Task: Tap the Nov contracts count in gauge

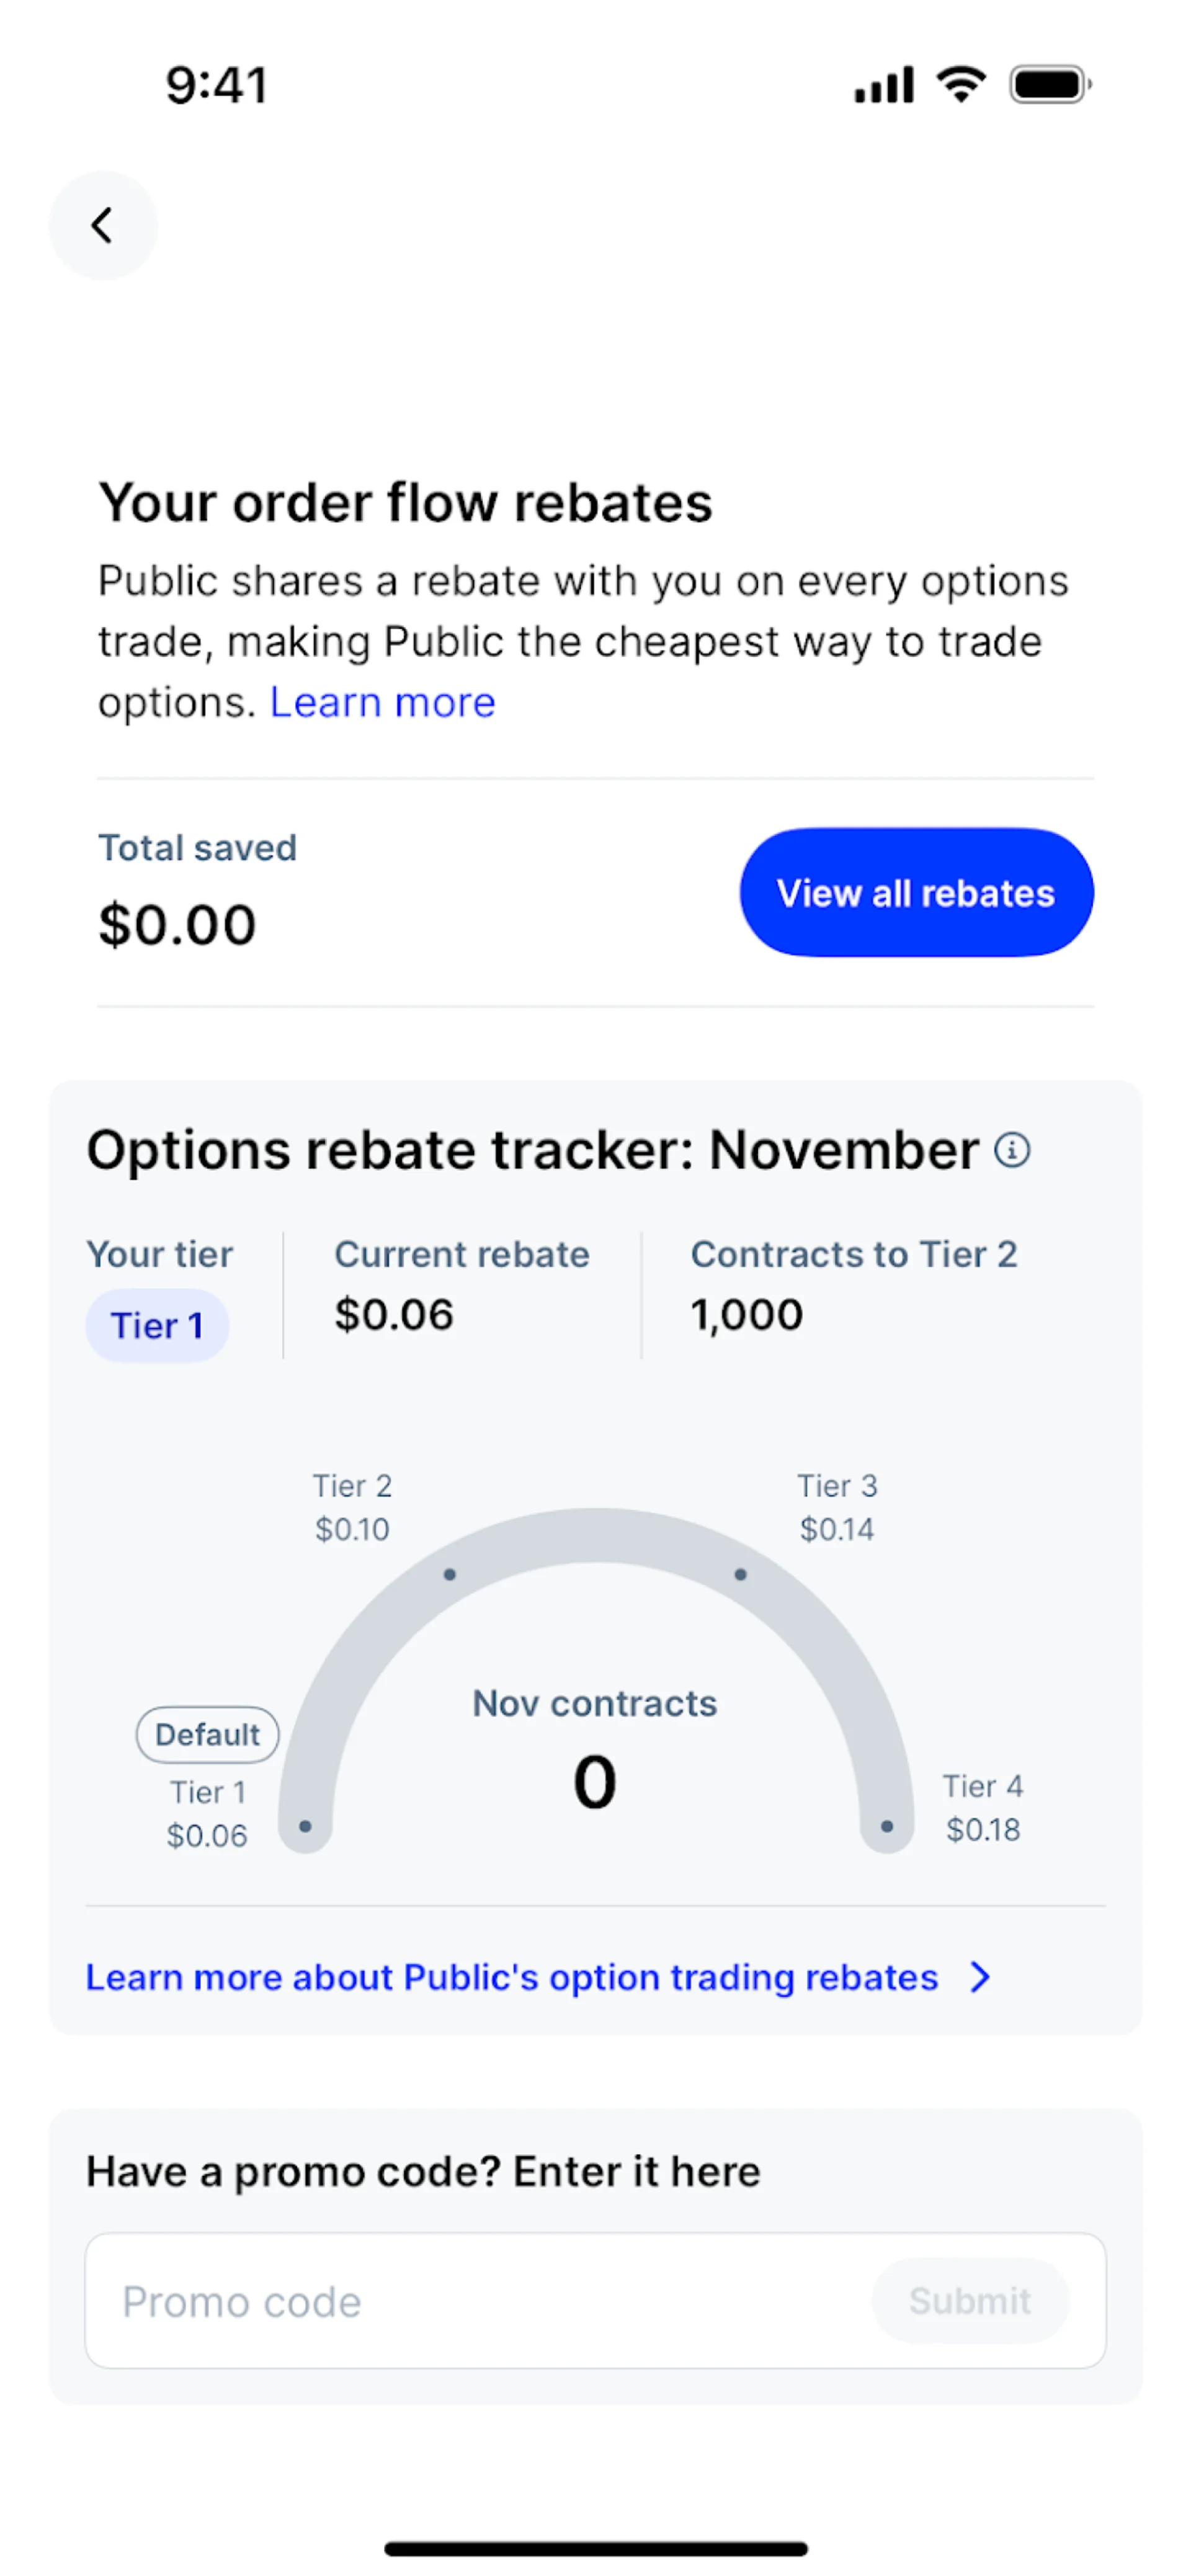Action: coord(594,1782)
